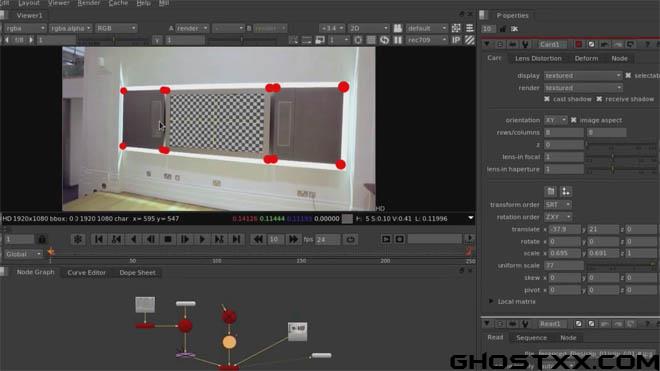
Task: Jump to the first frame button
Action: pyautogui.click(x=98, y=239)
